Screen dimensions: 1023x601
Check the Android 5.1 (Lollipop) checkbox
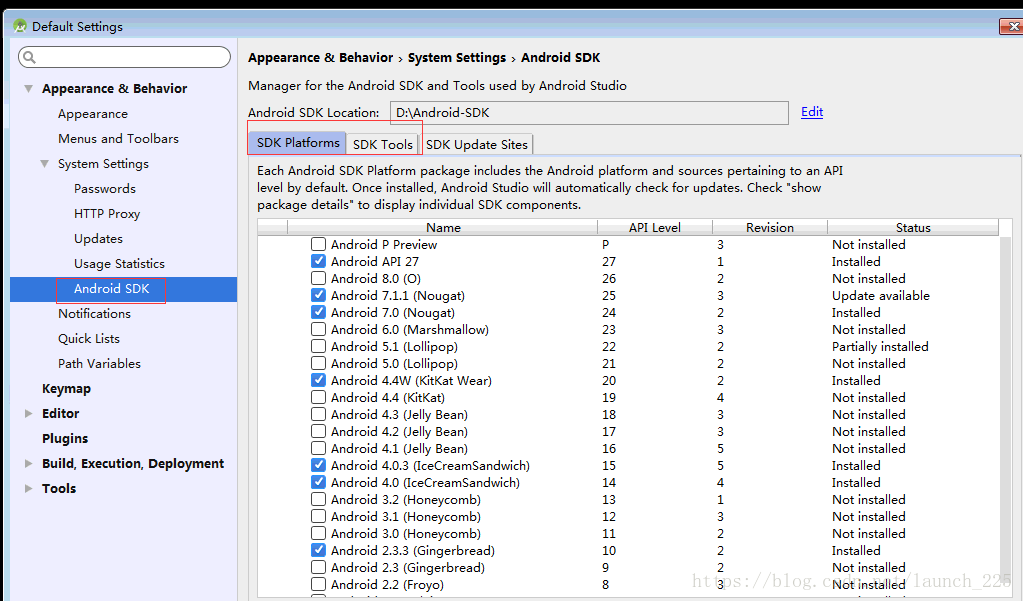coord(318,346)
